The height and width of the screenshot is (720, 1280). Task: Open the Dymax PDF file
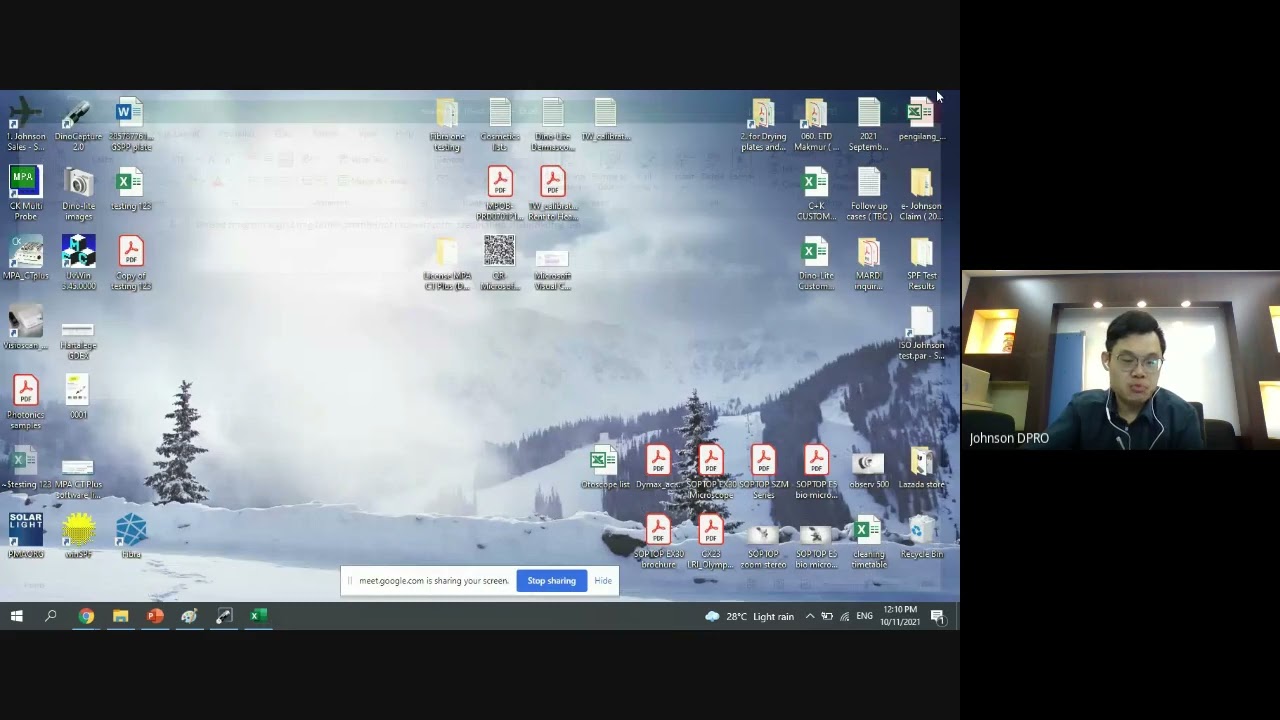[x=657, y=467]
